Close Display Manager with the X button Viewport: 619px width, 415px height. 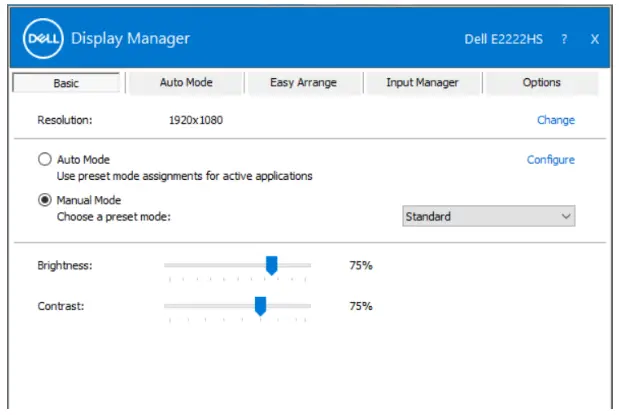click(595, 39)
